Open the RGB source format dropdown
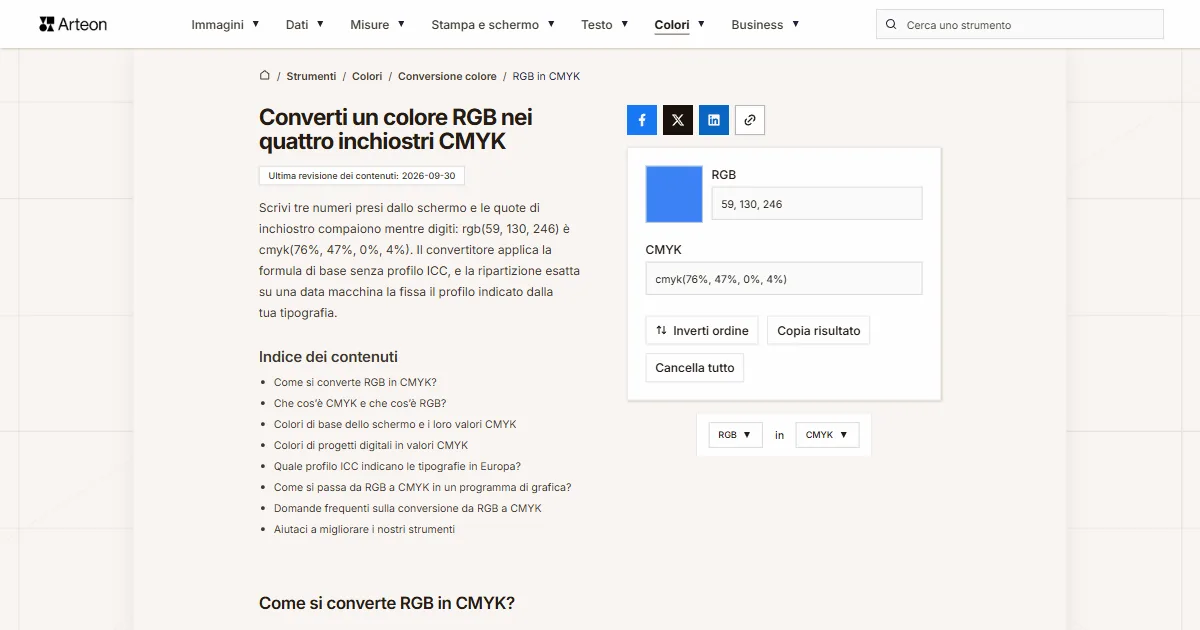1200x630 pixels. (x=735, y=435)
